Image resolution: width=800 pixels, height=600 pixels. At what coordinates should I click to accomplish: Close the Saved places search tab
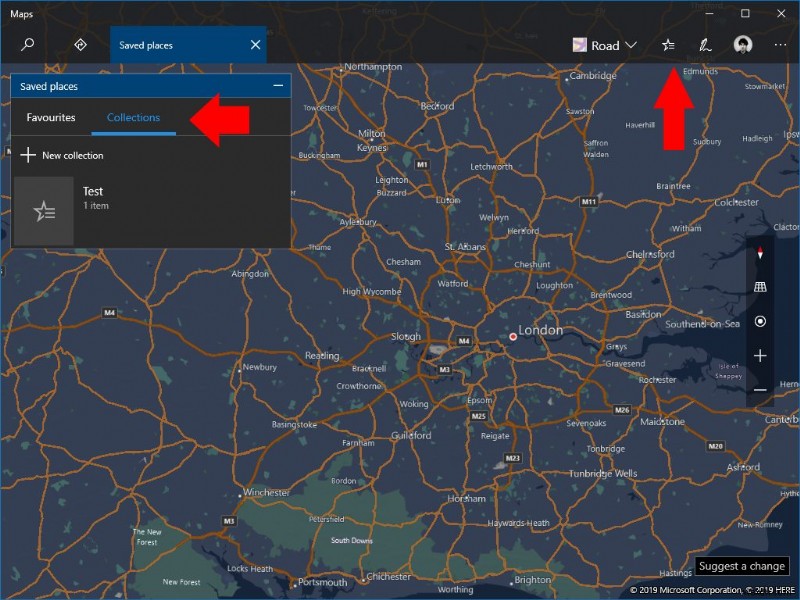255,45
